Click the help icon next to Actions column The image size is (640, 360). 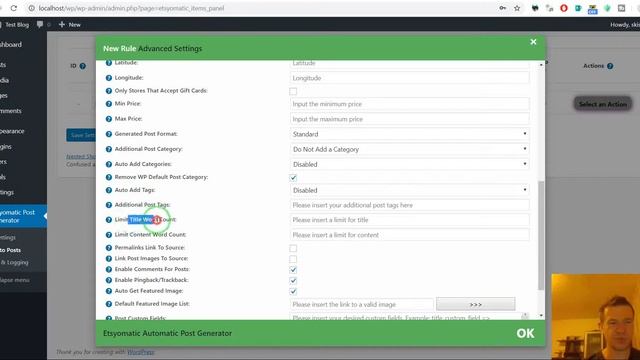pos(610,66)
